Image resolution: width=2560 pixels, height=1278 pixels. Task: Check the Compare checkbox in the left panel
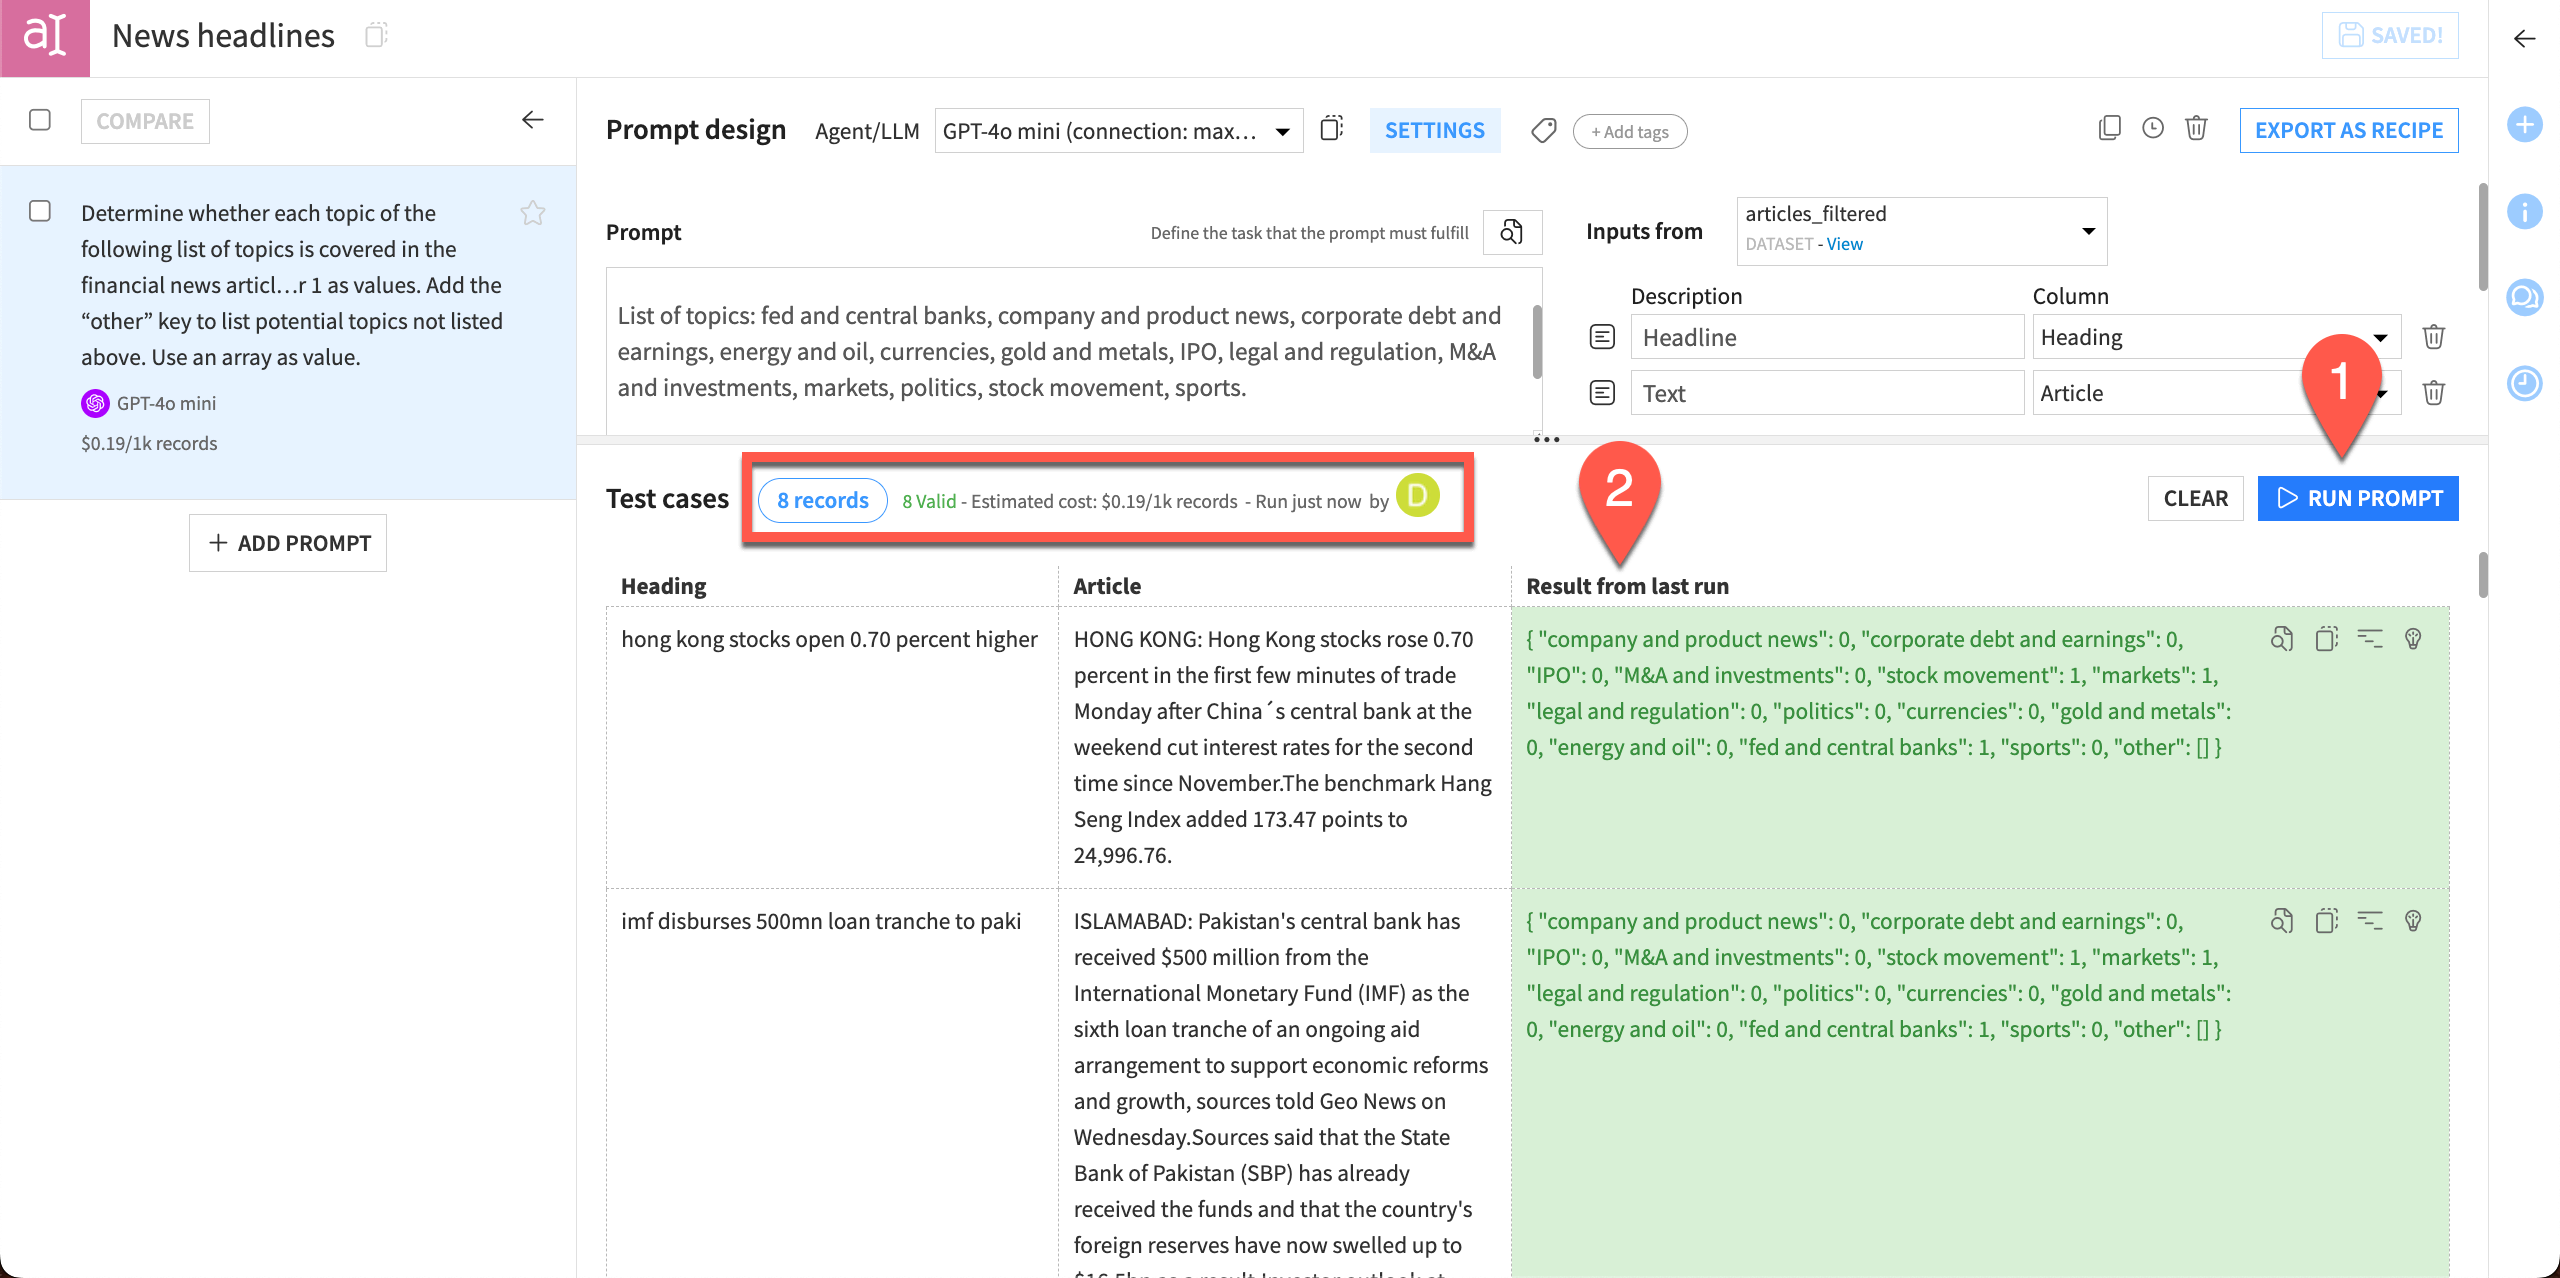tap(40, 120)
